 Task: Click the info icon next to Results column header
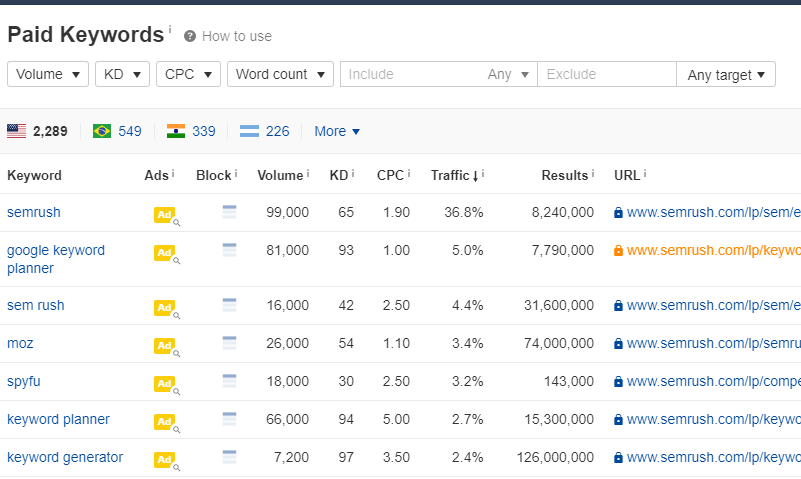click(593, 174)
